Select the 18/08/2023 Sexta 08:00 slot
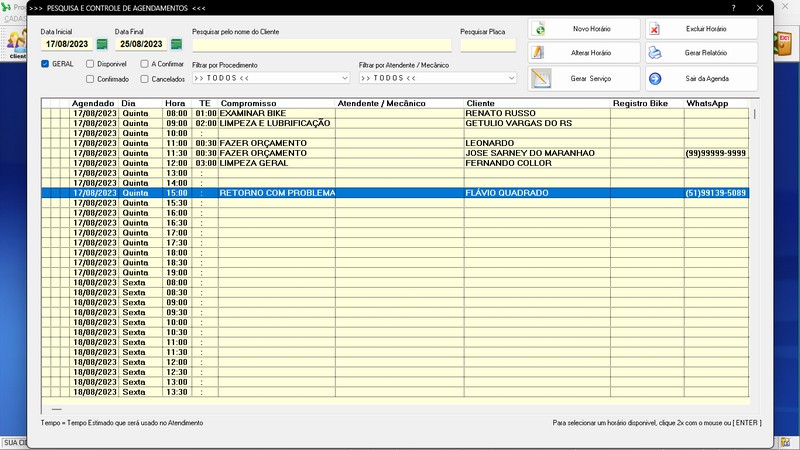The image size is (800, 450). tap(395, 283)
